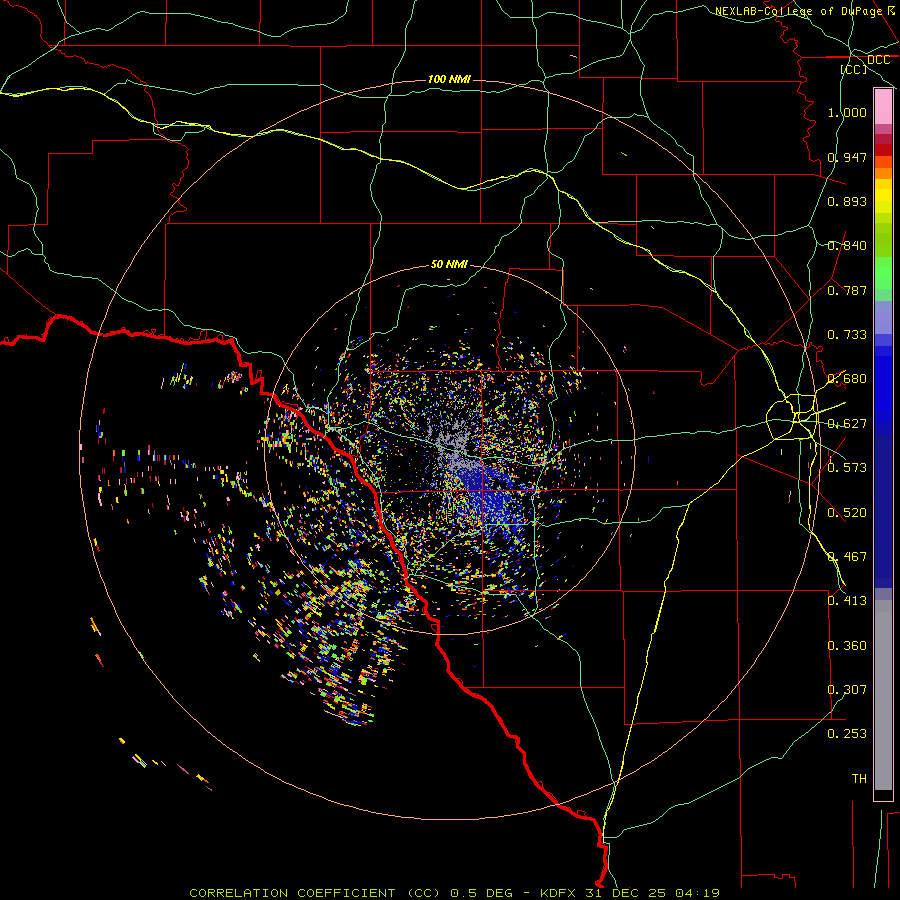This screenshot has width=900, height=900.
Task: Click the 50 NMI range ring label
Action: click(x=449, y=264)
